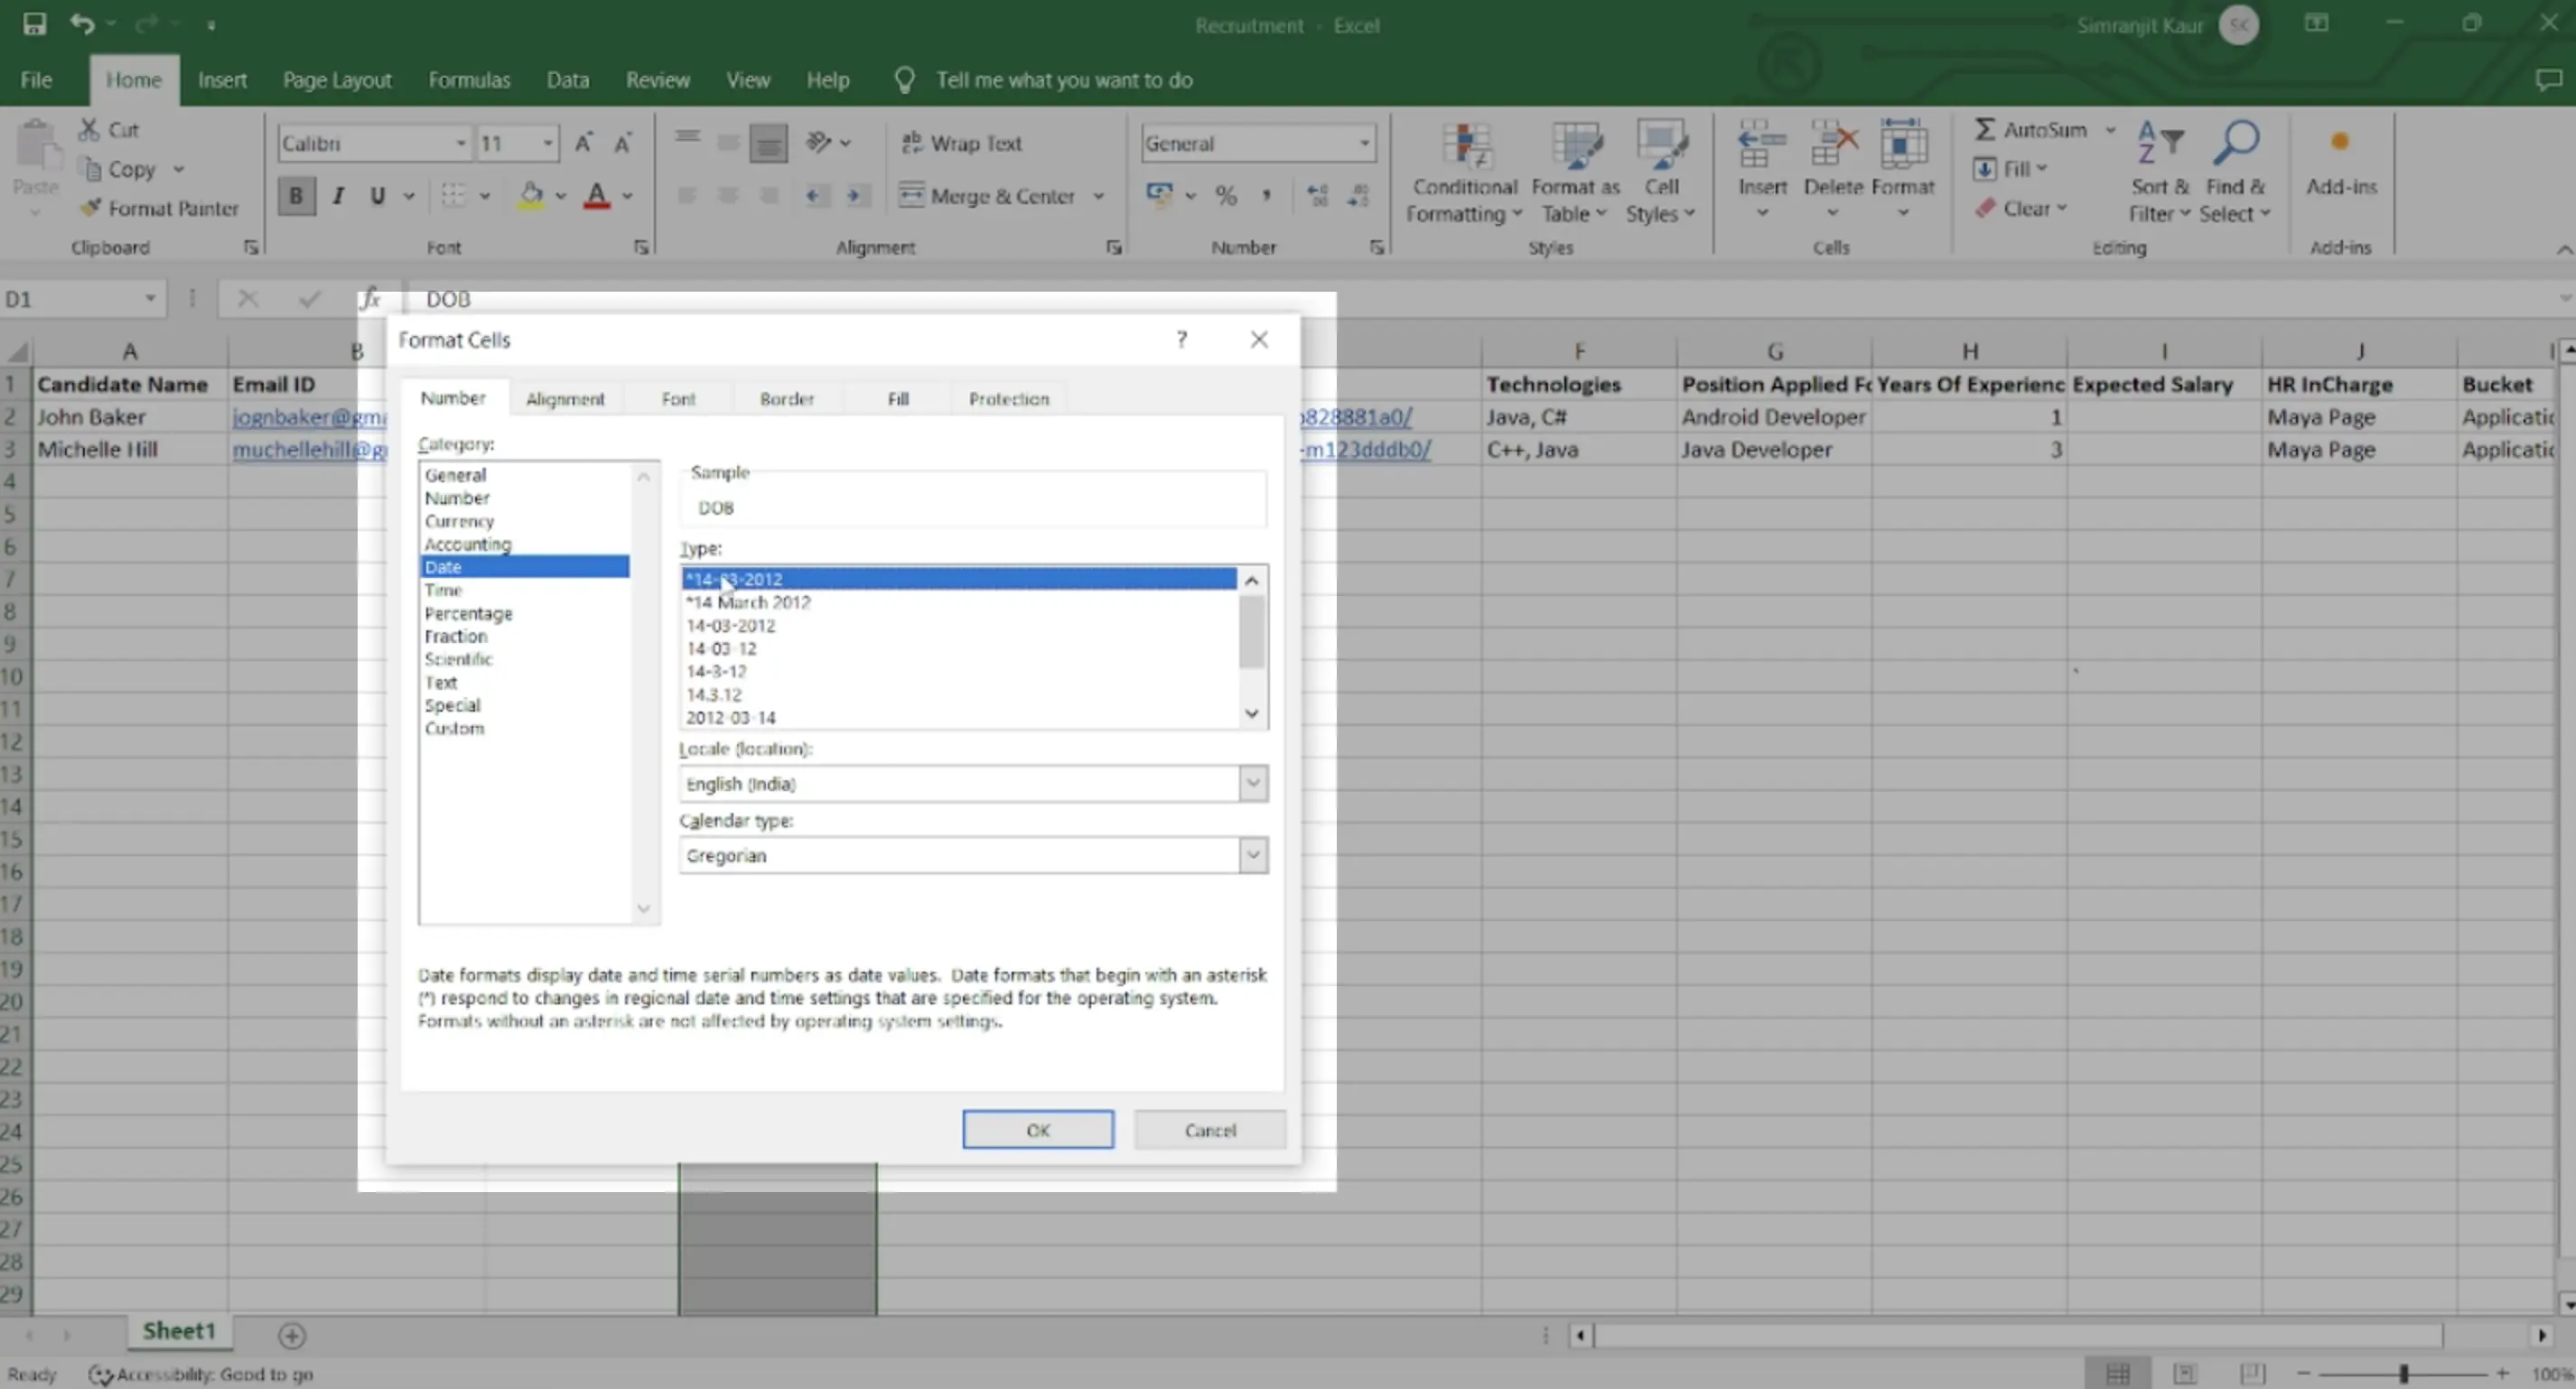This screenshot has width=2576, height=1389.
Task: Click the Copy icon in Clipboard group
Action: pyautogui.click(x=92, y=169)
